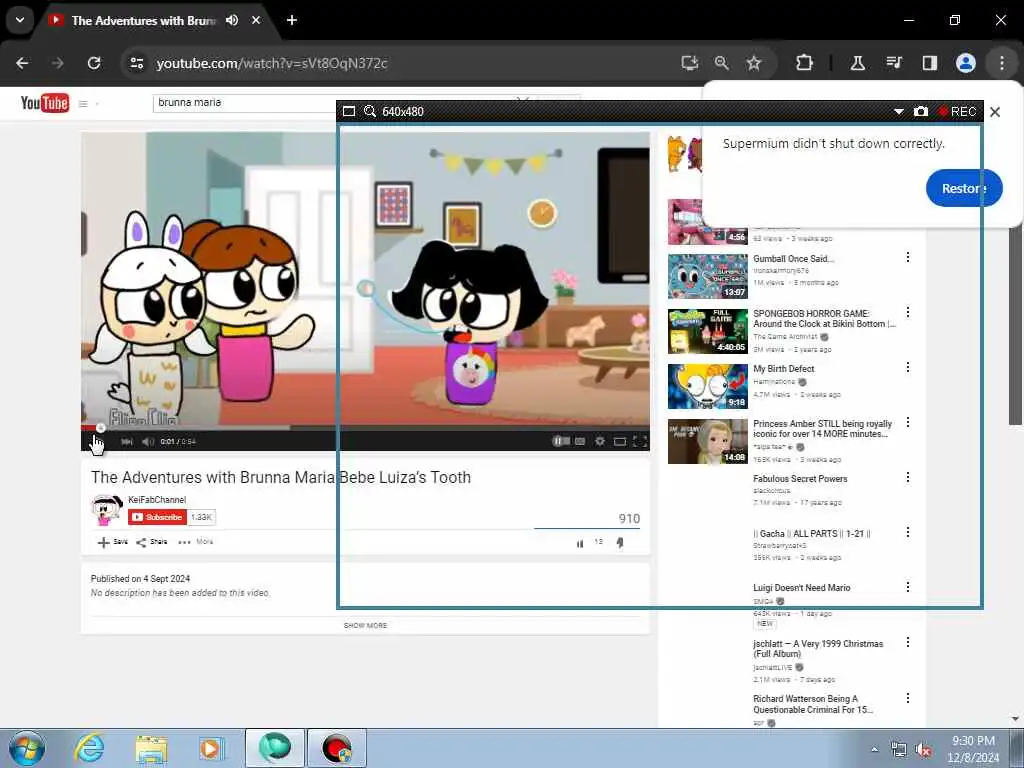1024x768 pixels.
Task: Launch Internet Explorer from the taskbar
Action: click(x=89, y=748)
